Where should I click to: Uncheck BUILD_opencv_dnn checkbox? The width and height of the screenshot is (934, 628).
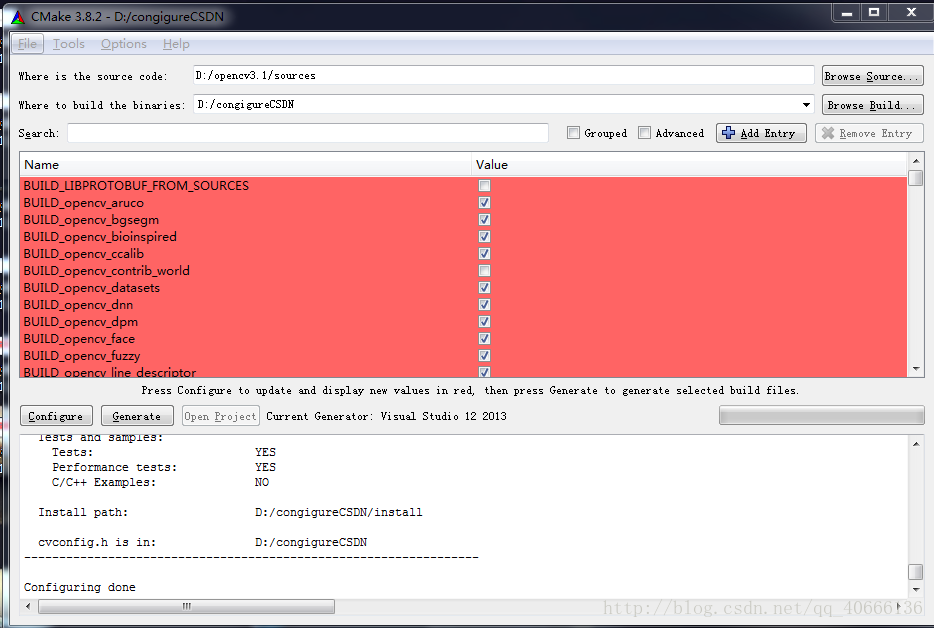[484, 304]
